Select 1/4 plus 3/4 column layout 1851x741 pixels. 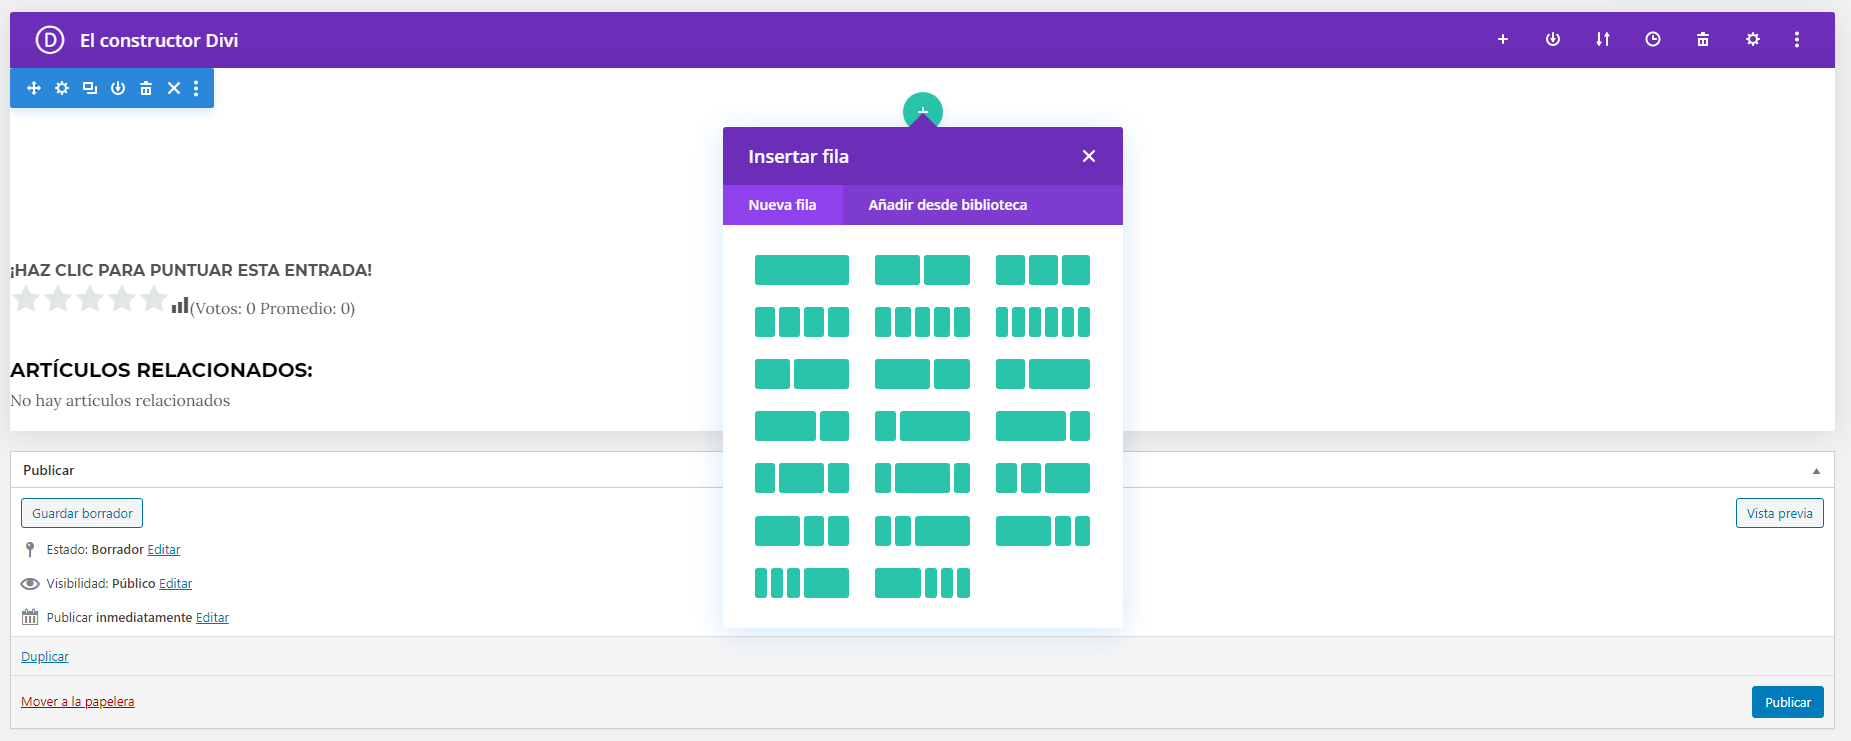tap(922, 426)
